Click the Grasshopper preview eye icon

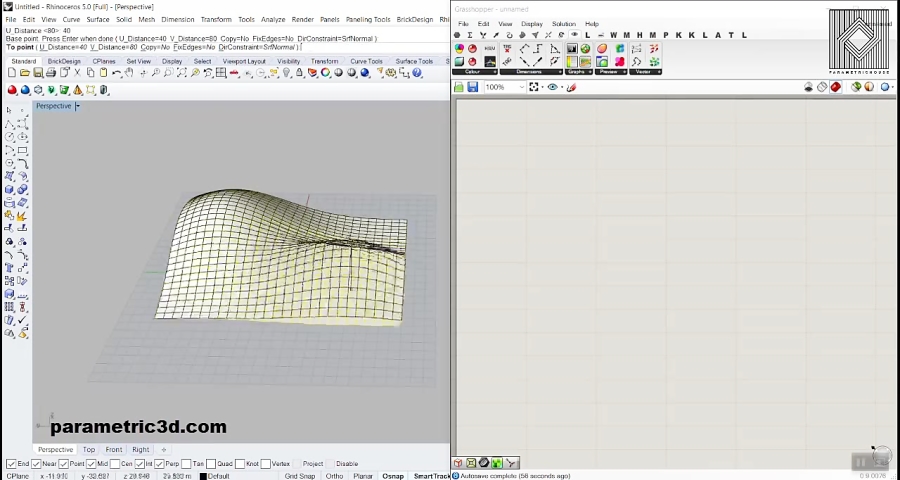click(552, 87)
